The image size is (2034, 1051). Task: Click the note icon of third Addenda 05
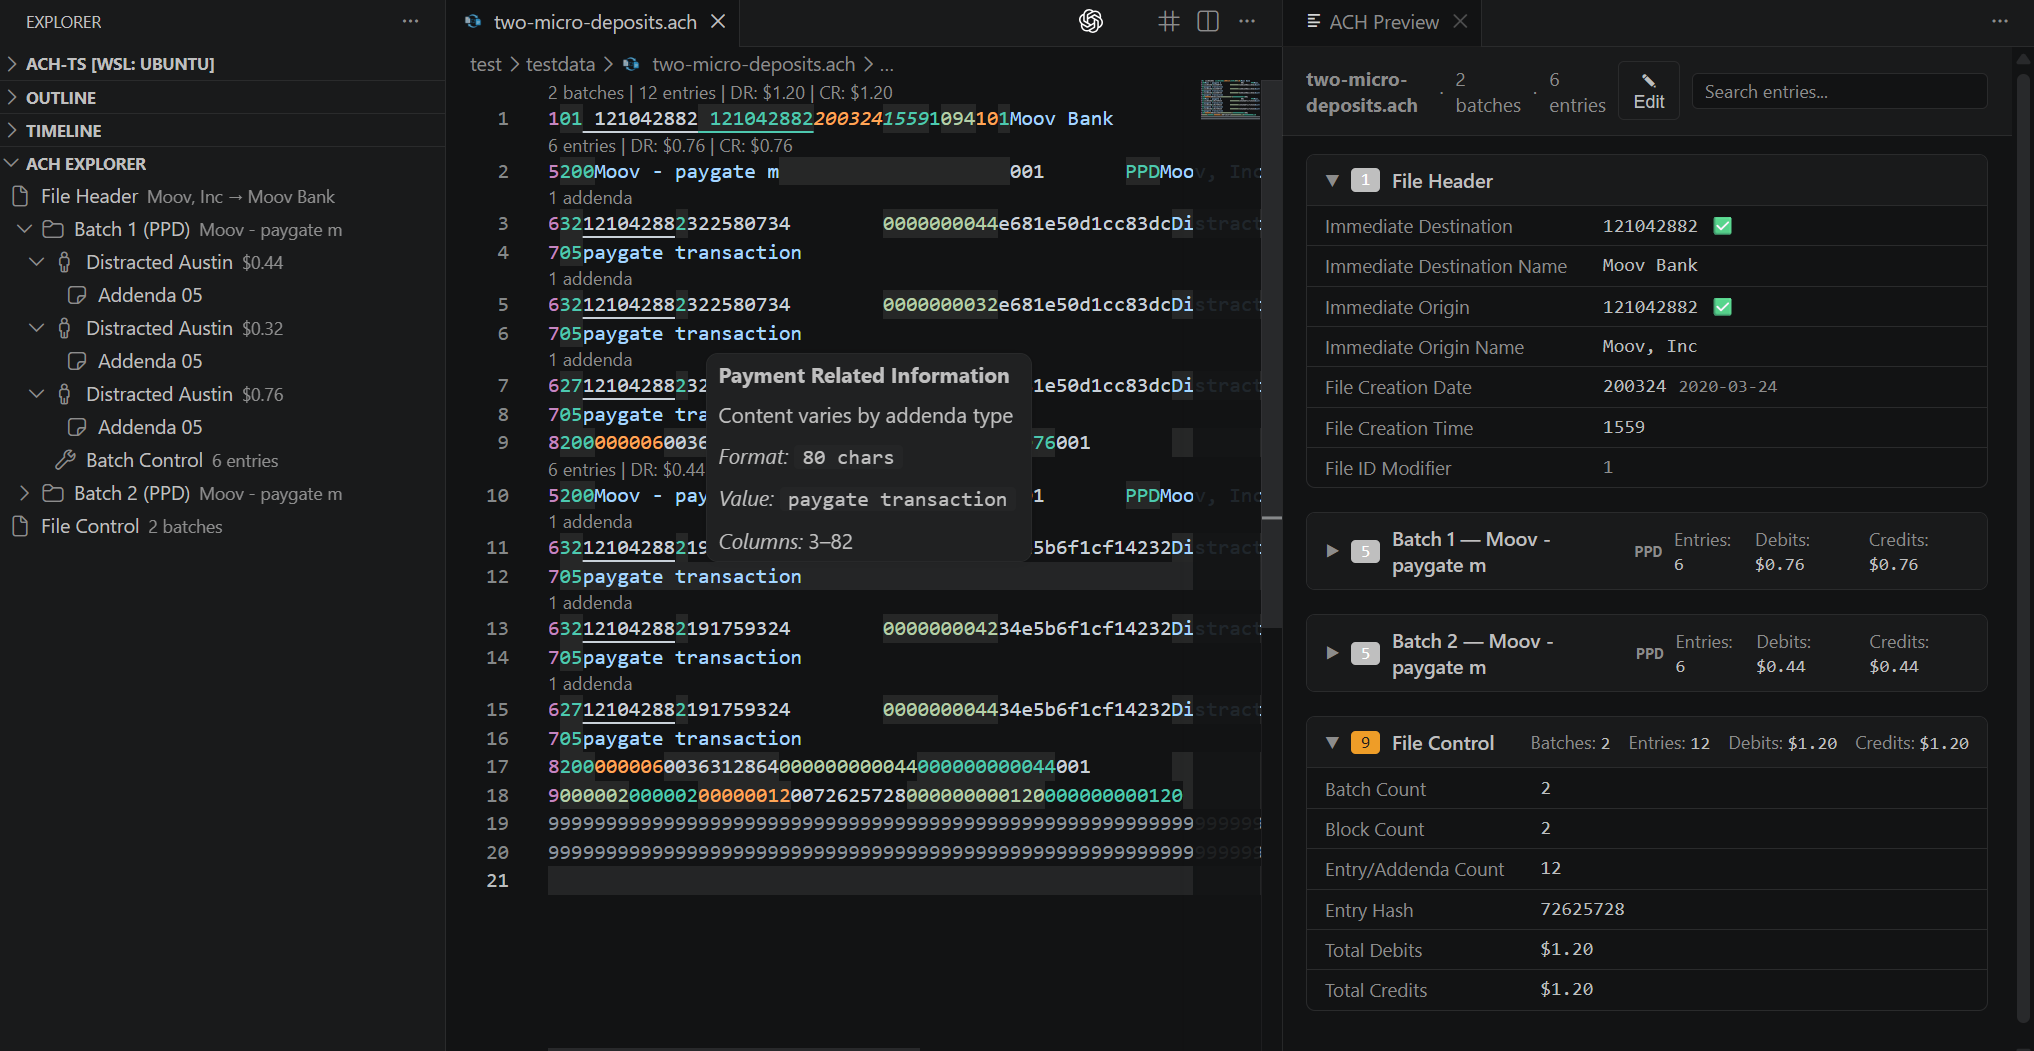(77, 427)
